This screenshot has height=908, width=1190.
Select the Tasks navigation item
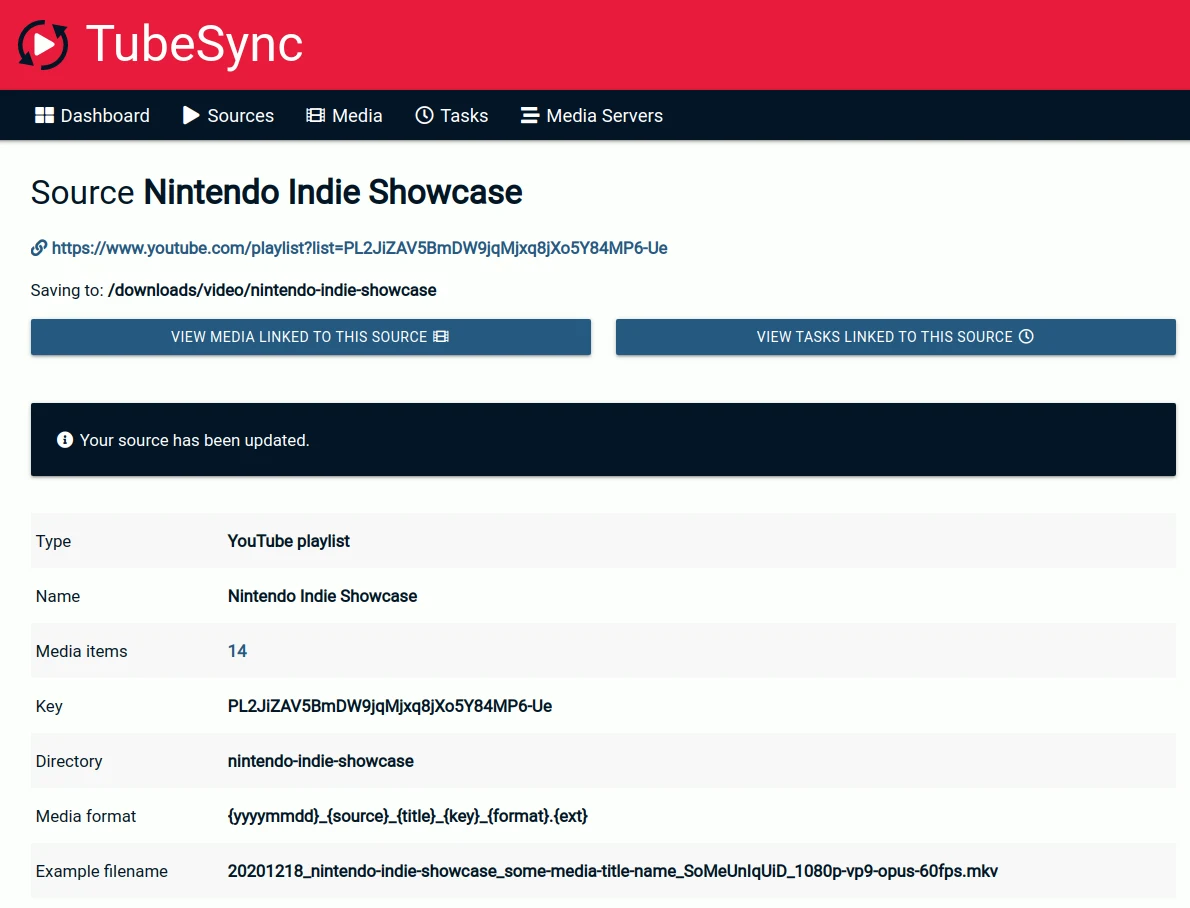(452, 115)
